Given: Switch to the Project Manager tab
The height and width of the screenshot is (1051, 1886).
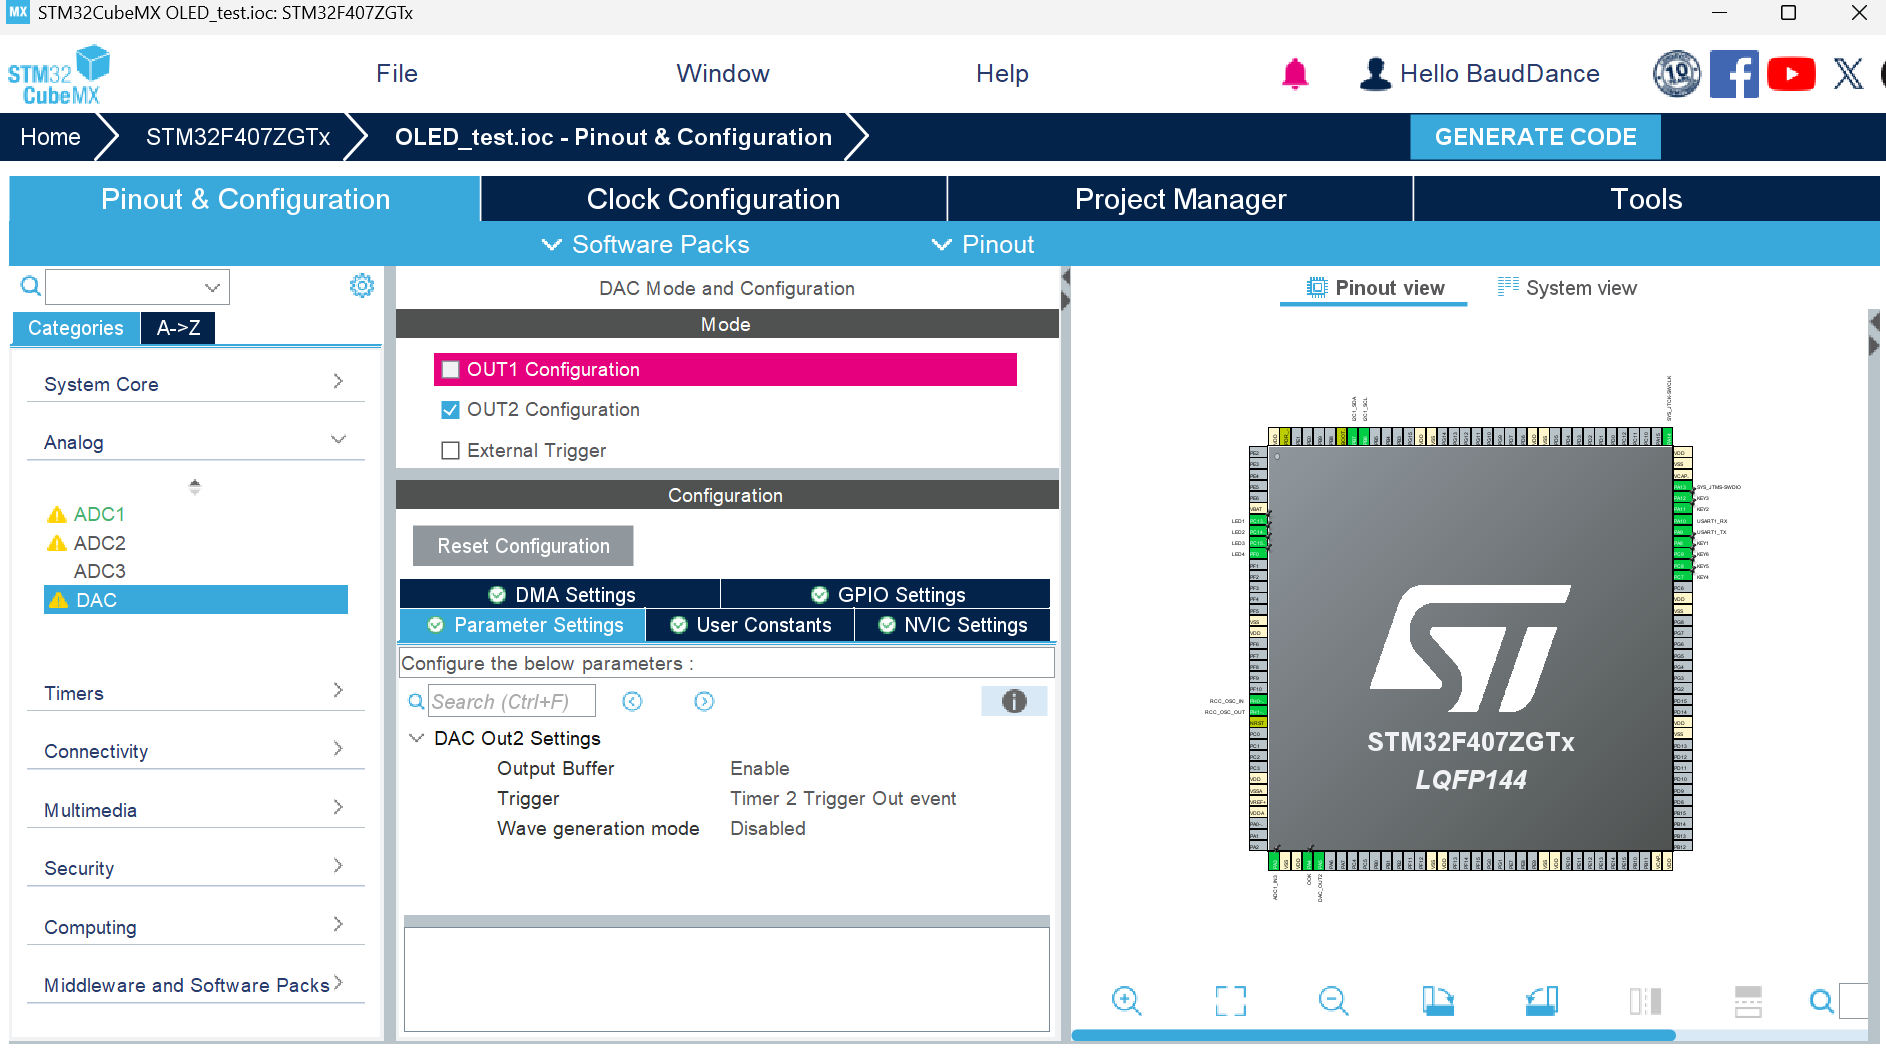Looking at the screenshot, I should (x=1180, y=199).
